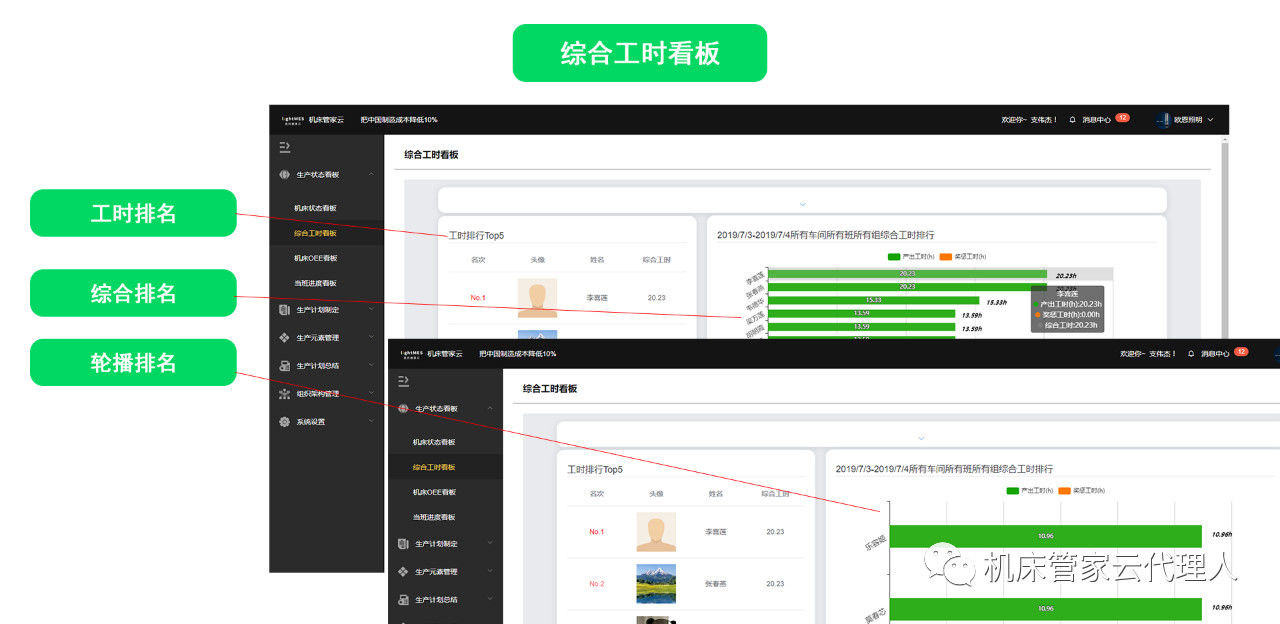Screen dimensions: 1280x624
Task: Open 当班进度看板 in front window sidebar
Action: 434,517
